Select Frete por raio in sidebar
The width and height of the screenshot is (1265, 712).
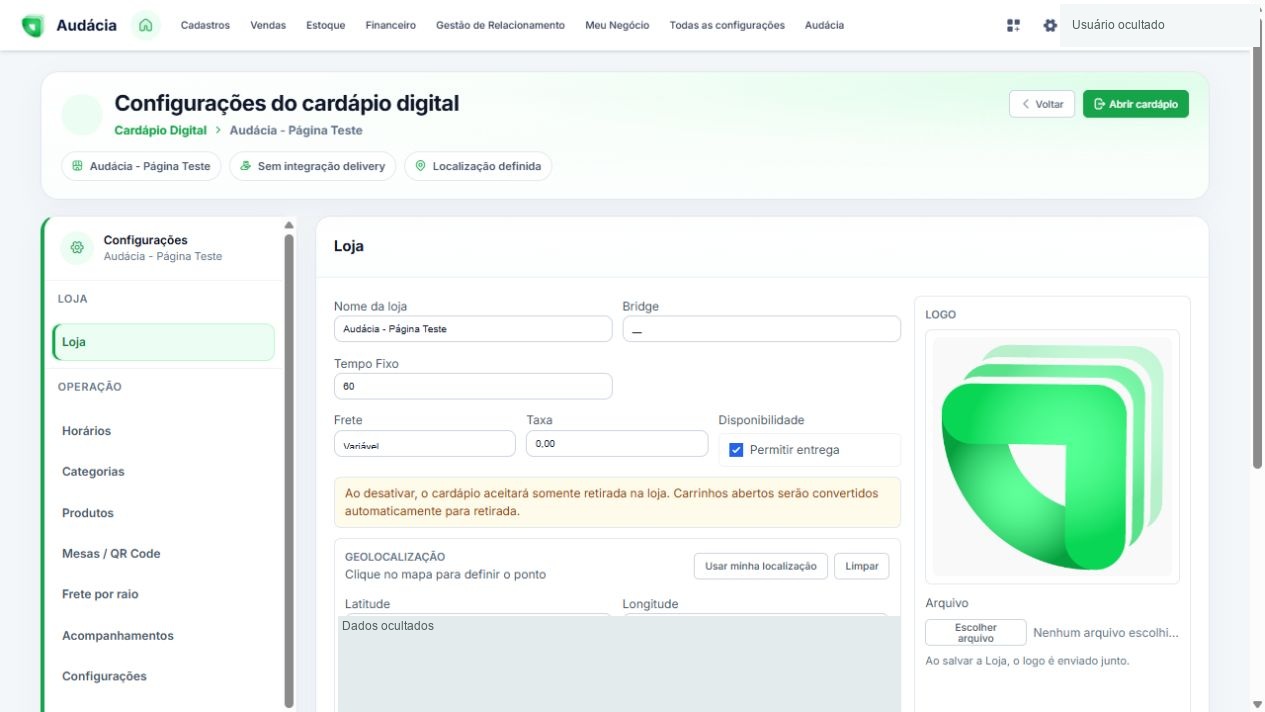point(163,594)
